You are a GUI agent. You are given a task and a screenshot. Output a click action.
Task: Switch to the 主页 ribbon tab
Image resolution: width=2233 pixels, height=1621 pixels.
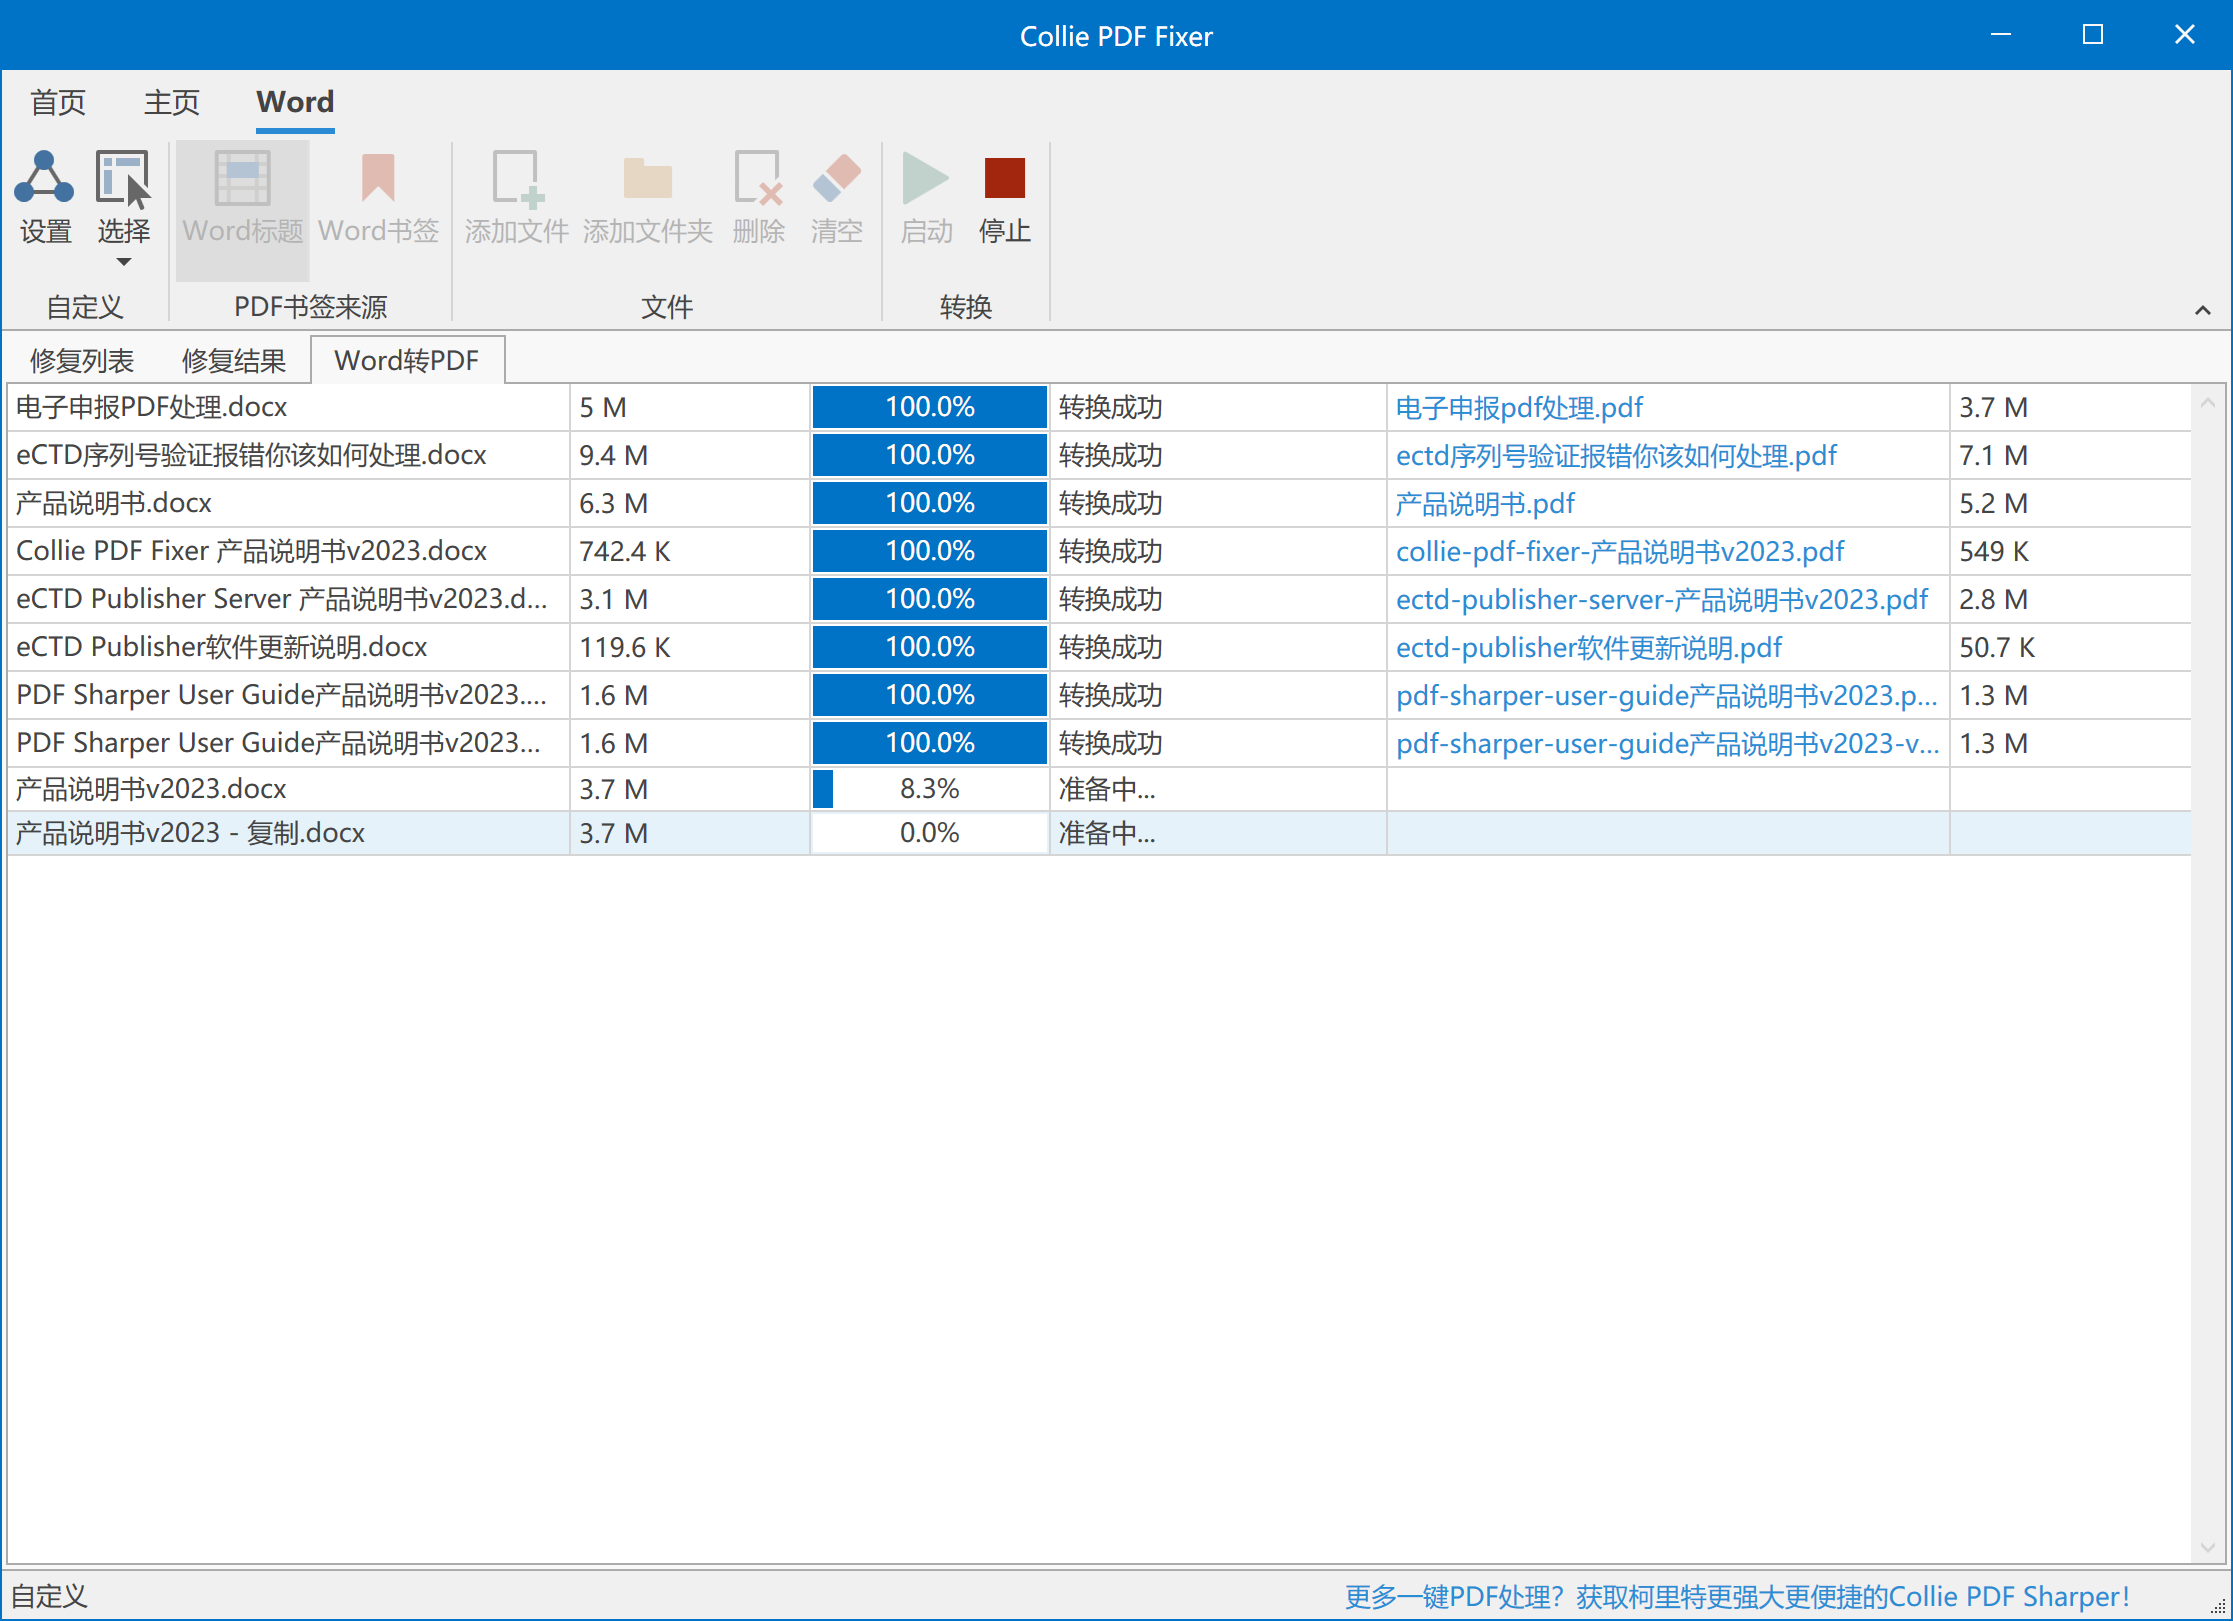point(172,102)
